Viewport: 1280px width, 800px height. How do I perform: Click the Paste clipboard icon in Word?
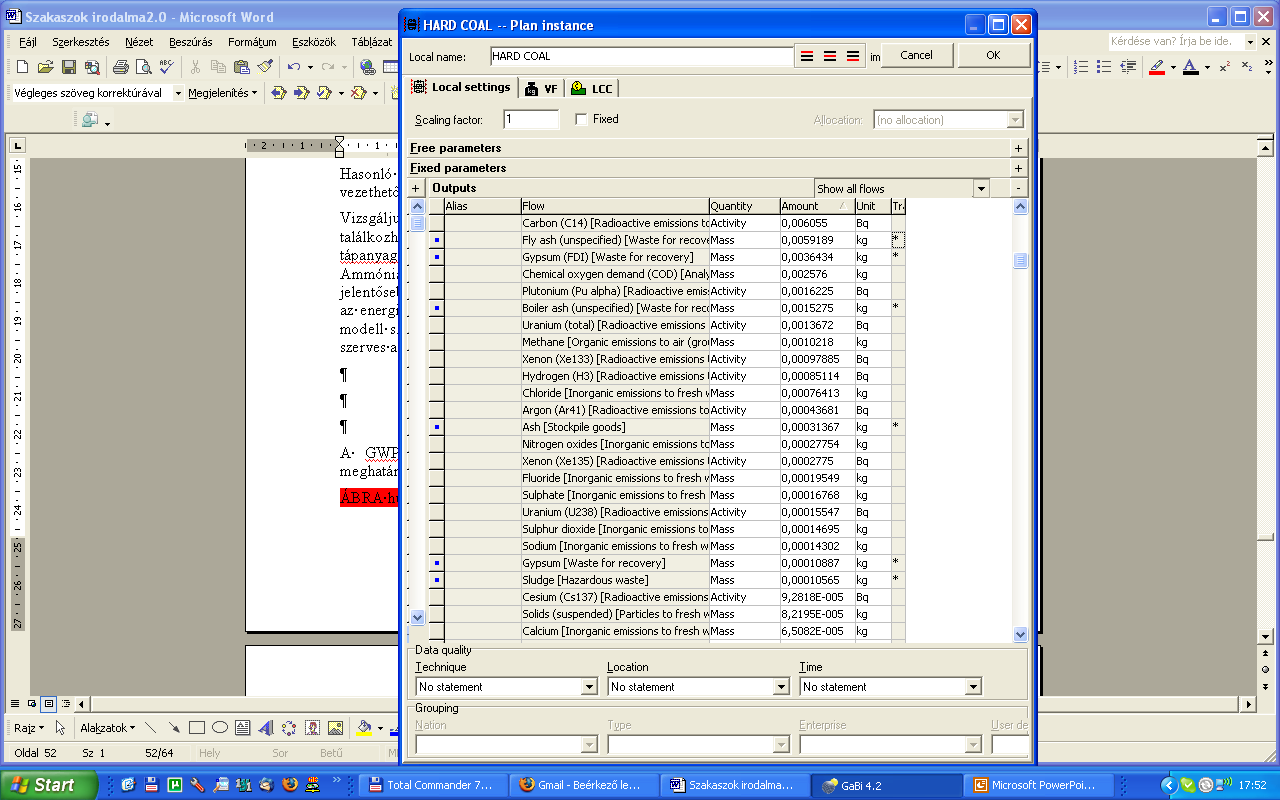[241, 67]
